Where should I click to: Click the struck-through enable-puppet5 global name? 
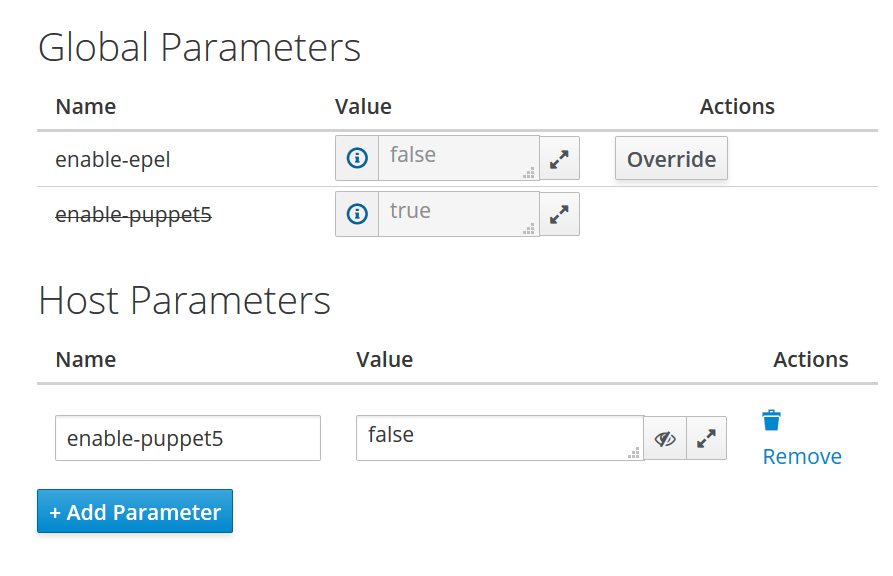click(133, 214)
